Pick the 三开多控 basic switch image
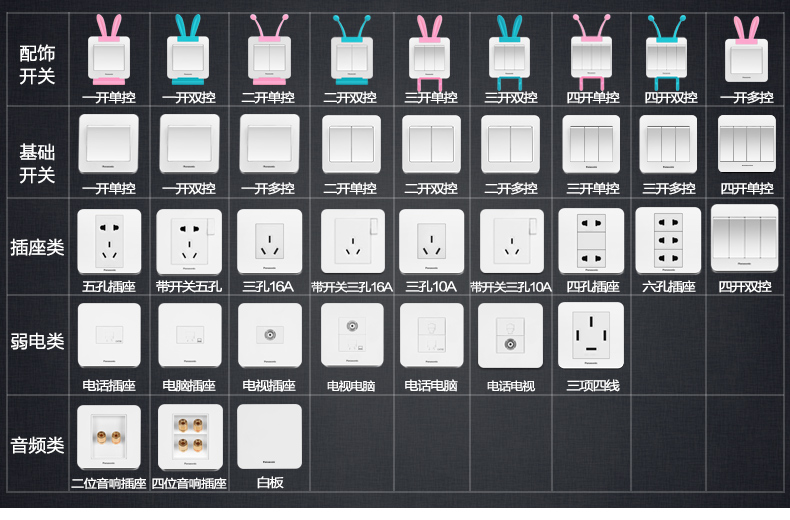This screenshot has width=790, height=520. [x=668, y=145]
